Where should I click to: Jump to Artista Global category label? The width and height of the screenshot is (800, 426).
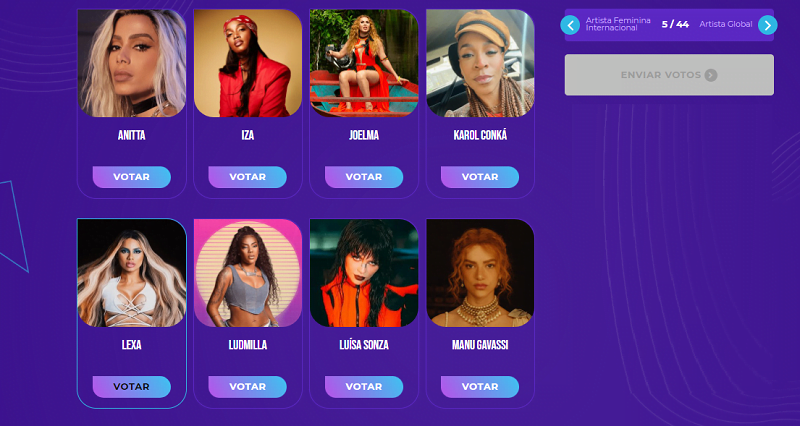click(x=726, y=24)
